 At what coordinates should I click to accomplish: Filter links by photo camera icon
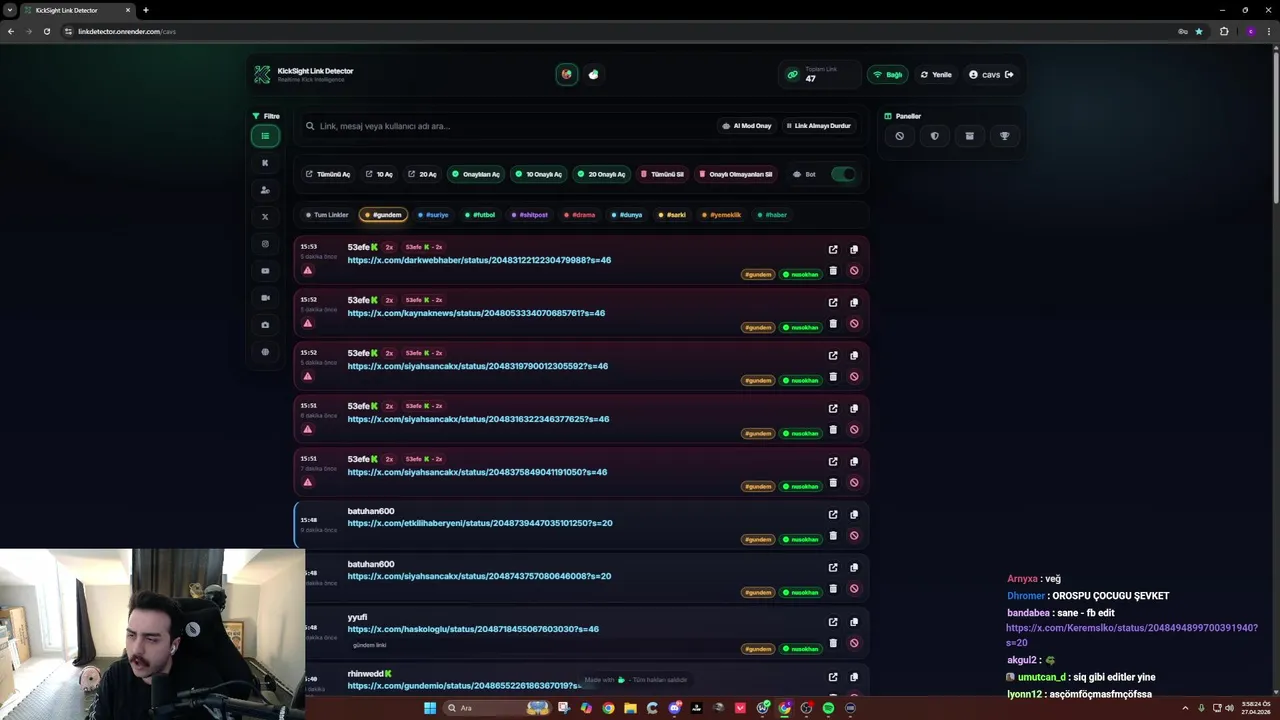click(x=265, y=325)
